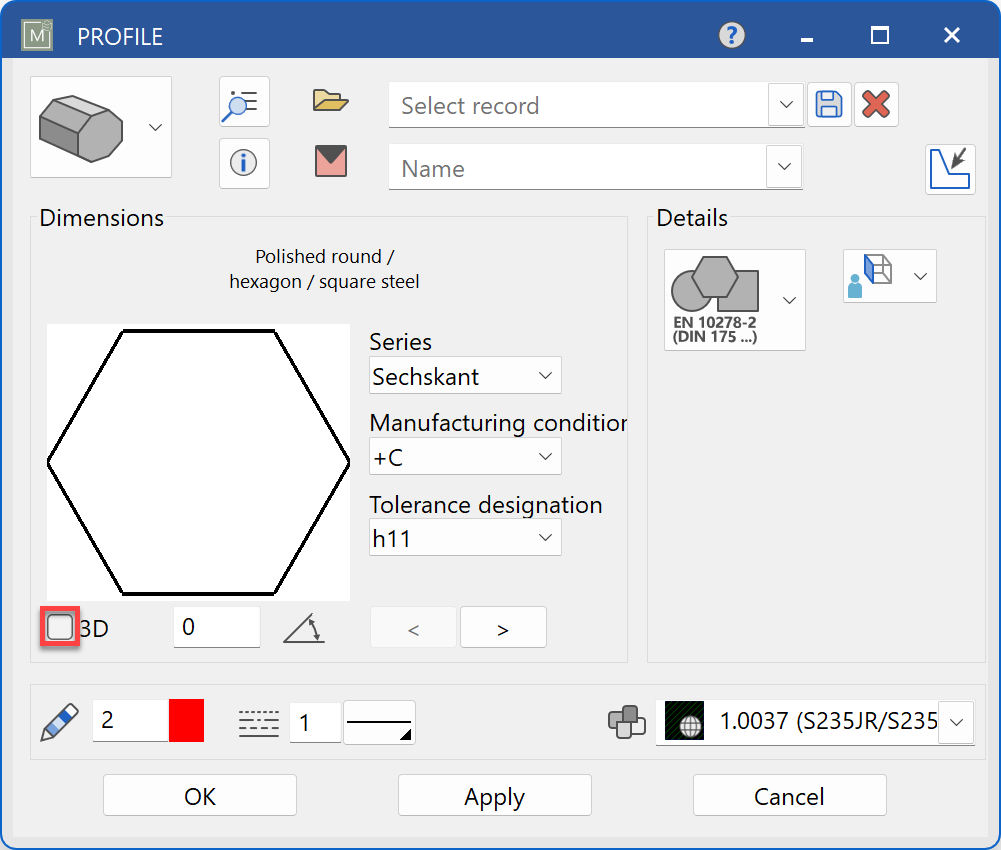Enable the 3D checkbox
Viewport: 1001px width, 850px height.
59,626
